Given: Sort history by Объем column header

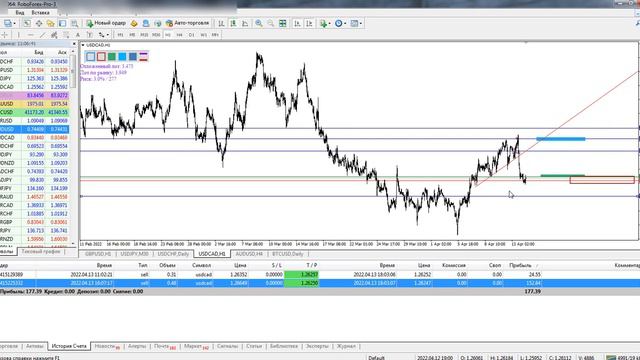Looking at the screenshot, I should coord(167,265).
